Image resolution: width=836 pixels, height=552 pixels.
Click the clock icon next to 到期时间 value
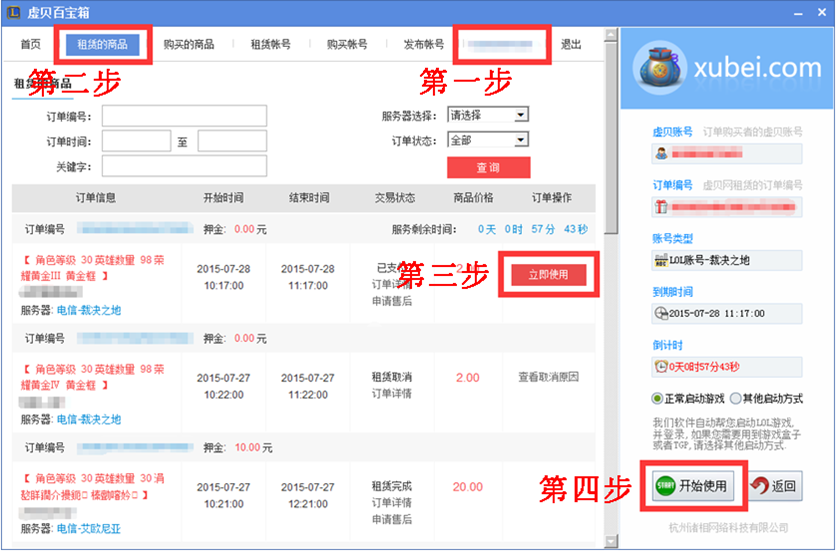point(659,313)
